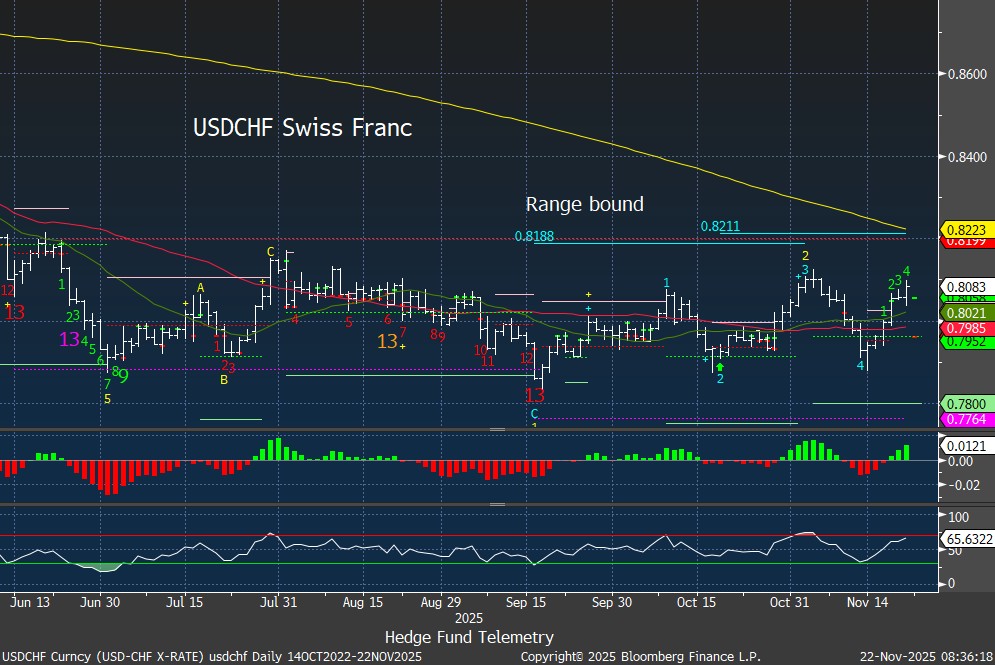Click the yellow 0.8223 moving average tag

click(965, 229)
